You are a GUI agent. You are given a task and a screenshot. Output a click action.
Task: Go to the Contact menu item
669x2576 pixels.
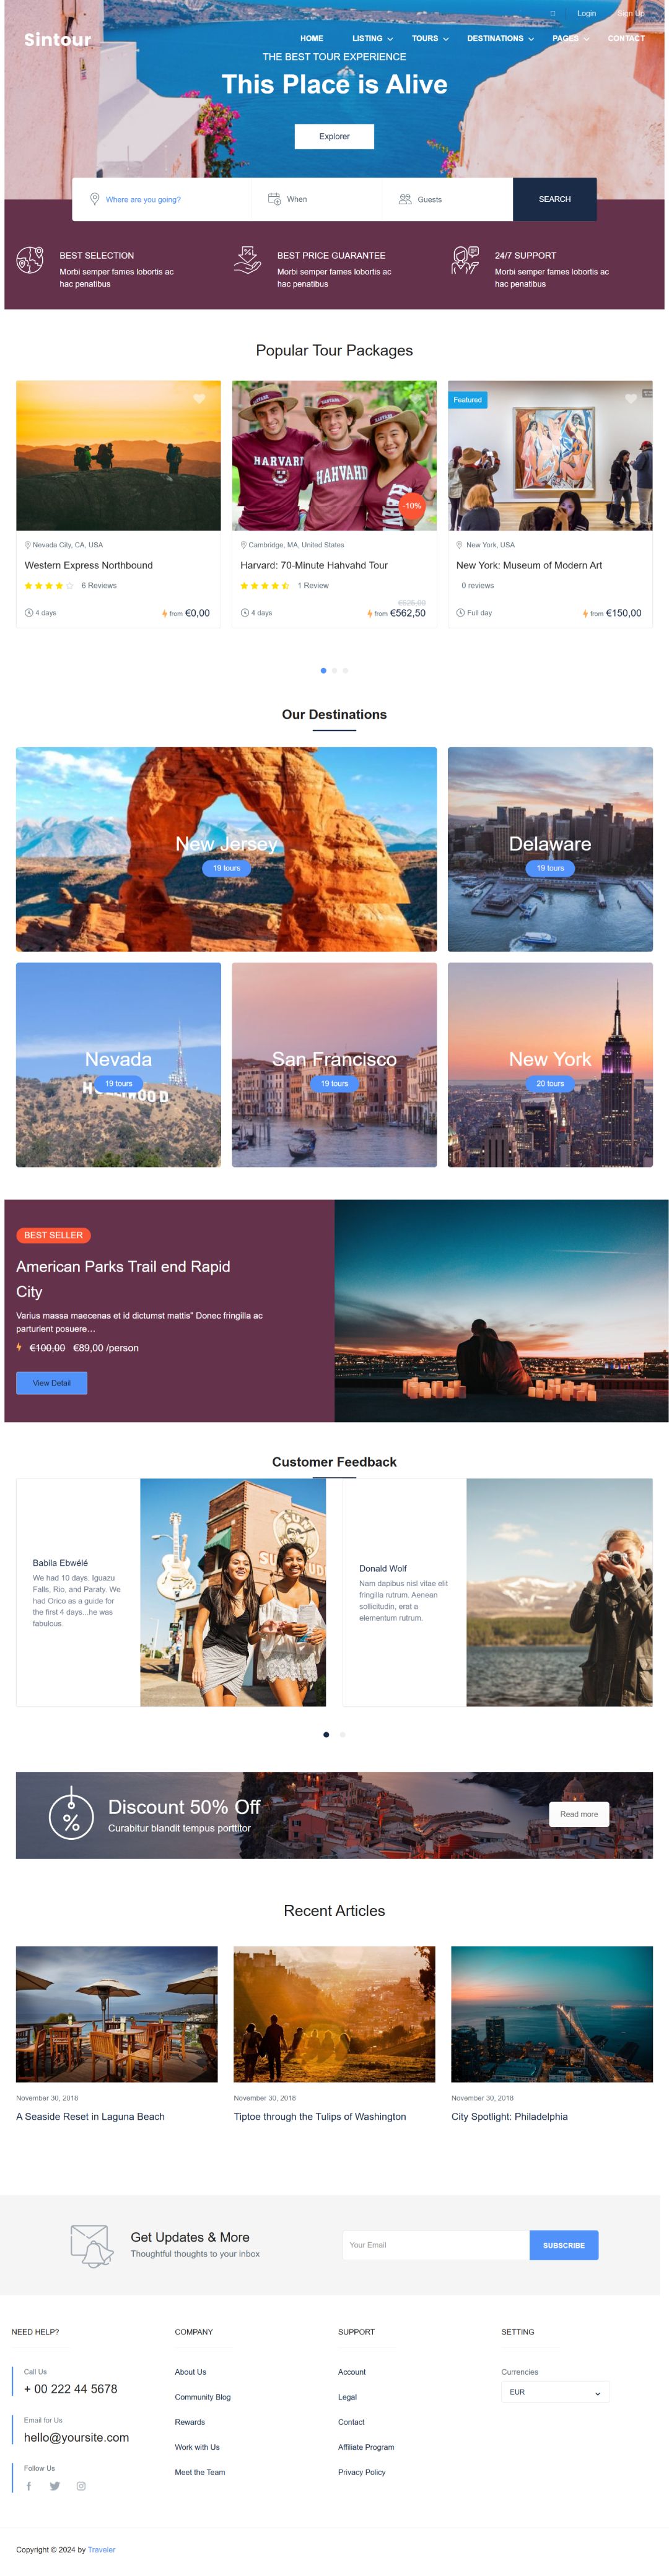point(626,38)
